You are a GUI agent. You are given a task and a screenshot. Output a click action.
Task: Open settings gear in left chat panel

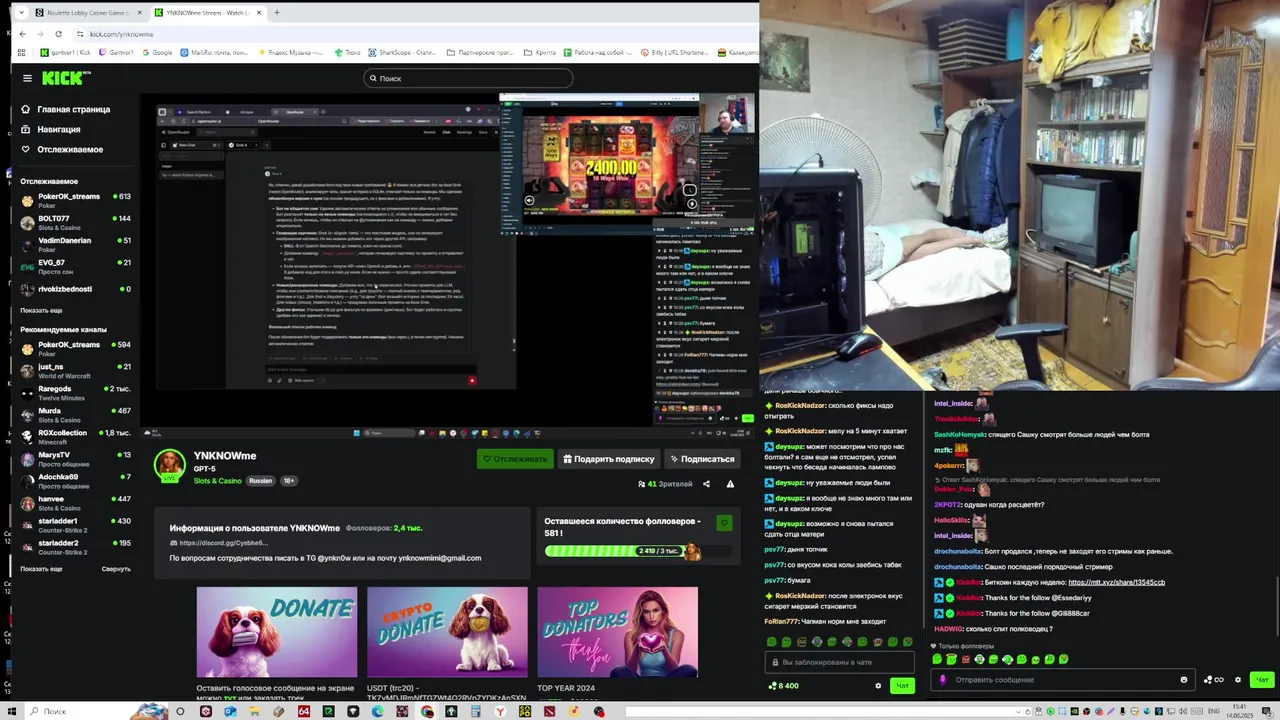(878, 686)
